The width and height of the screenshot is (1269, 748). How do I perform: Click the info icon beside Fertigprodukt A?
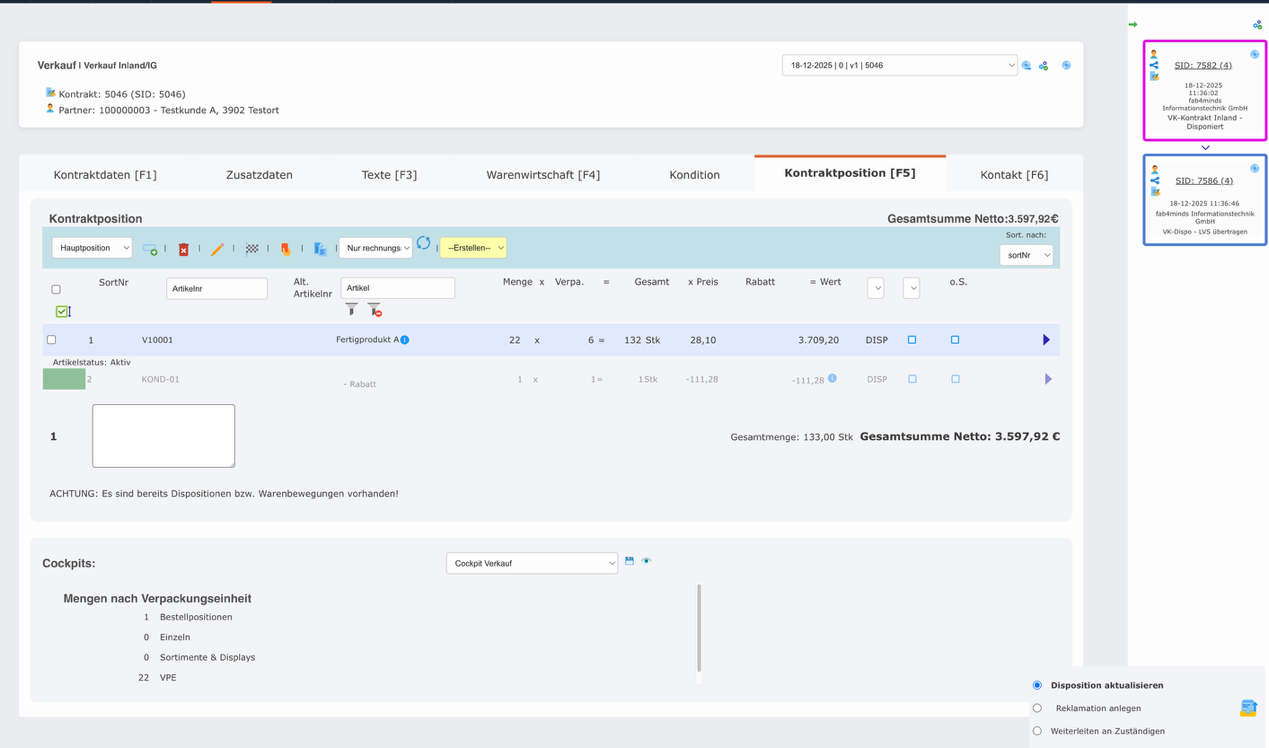pyautogui.click(x=405, y=340)
